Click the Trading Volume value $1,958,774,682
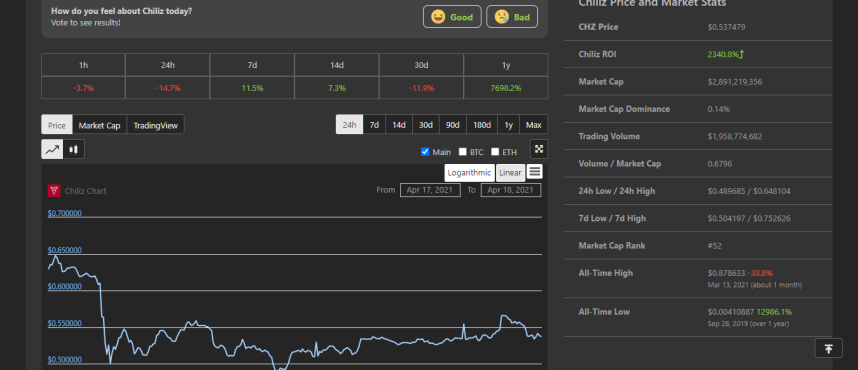858x370 pixels. tap(734, 136)
